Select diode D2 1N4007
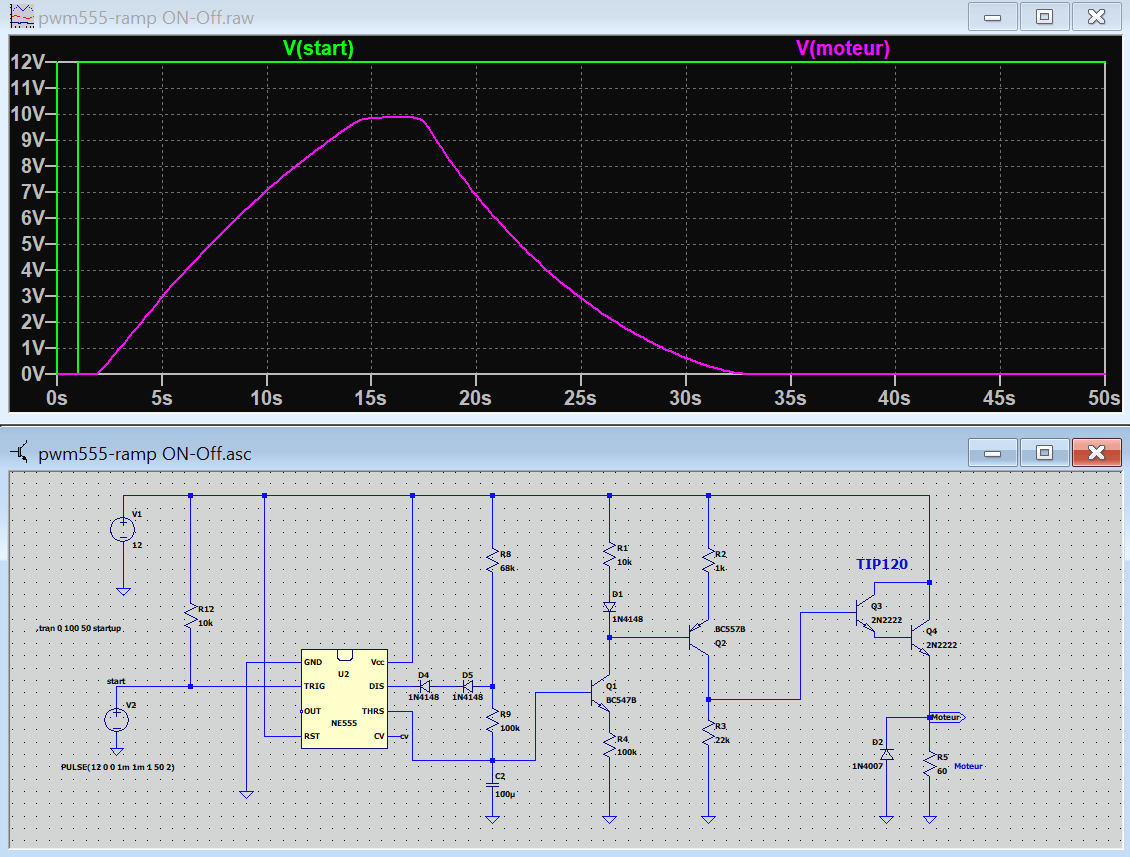This screenshot has width=1130, height=857. pyautogui.click(x=887, y=754)
